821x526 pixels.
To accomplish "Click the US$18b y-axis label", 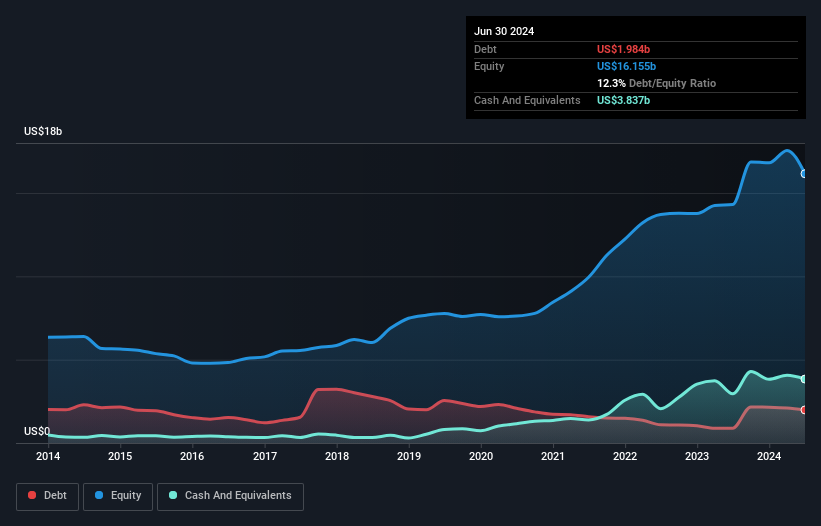I will coord(43,131).
